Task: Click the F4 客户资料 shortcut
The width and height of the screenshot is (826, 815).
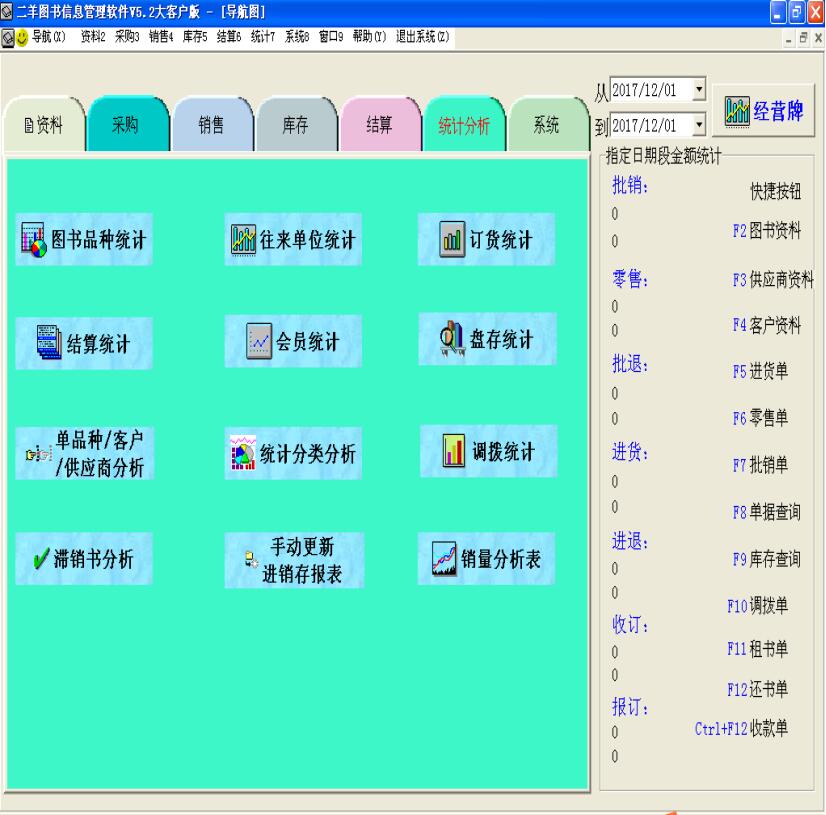Action: click(766, 325)
